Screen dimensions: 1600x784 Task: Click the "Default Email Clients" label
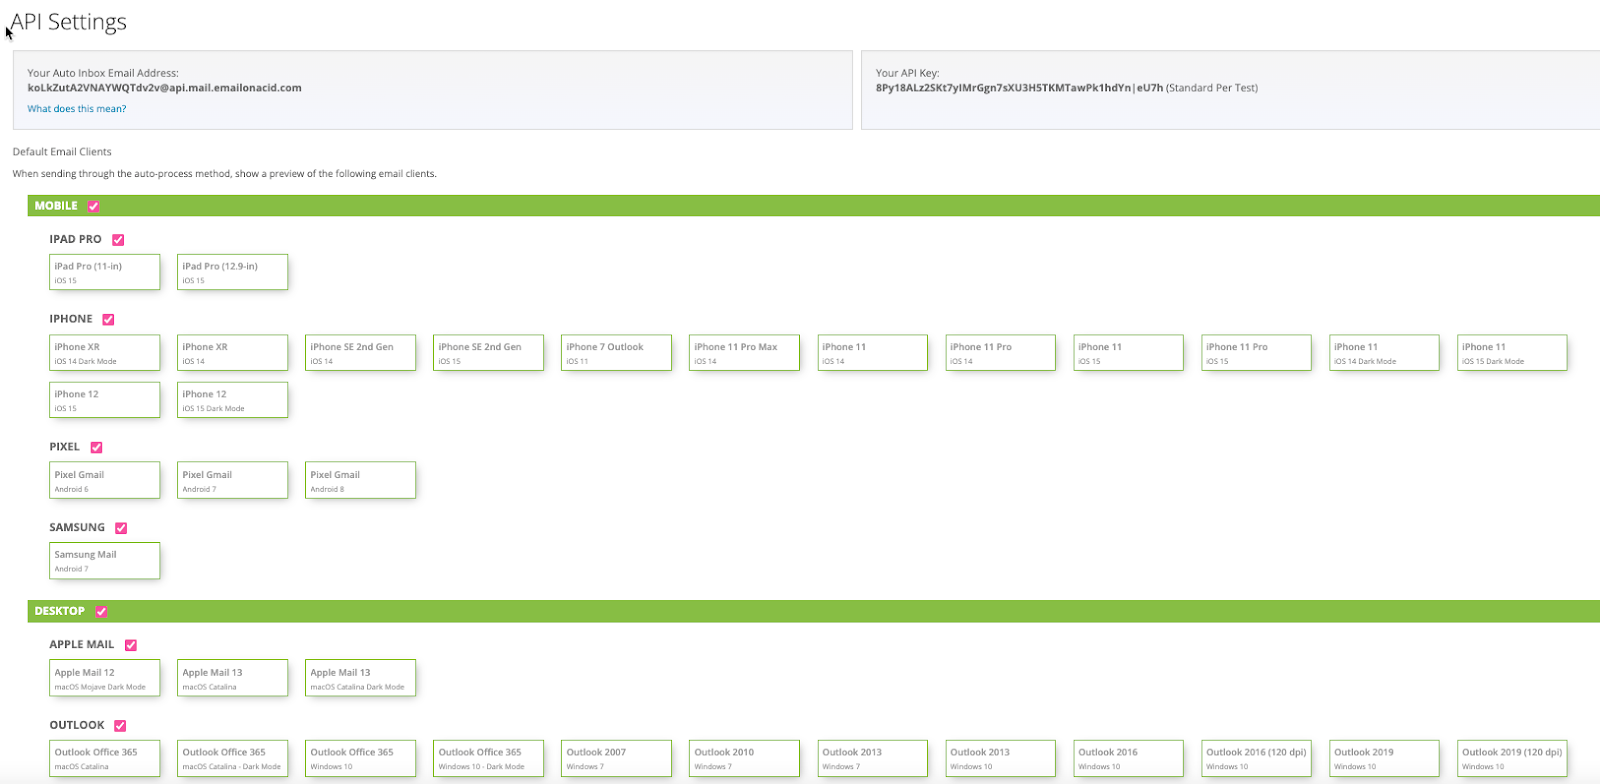(62, 152)
